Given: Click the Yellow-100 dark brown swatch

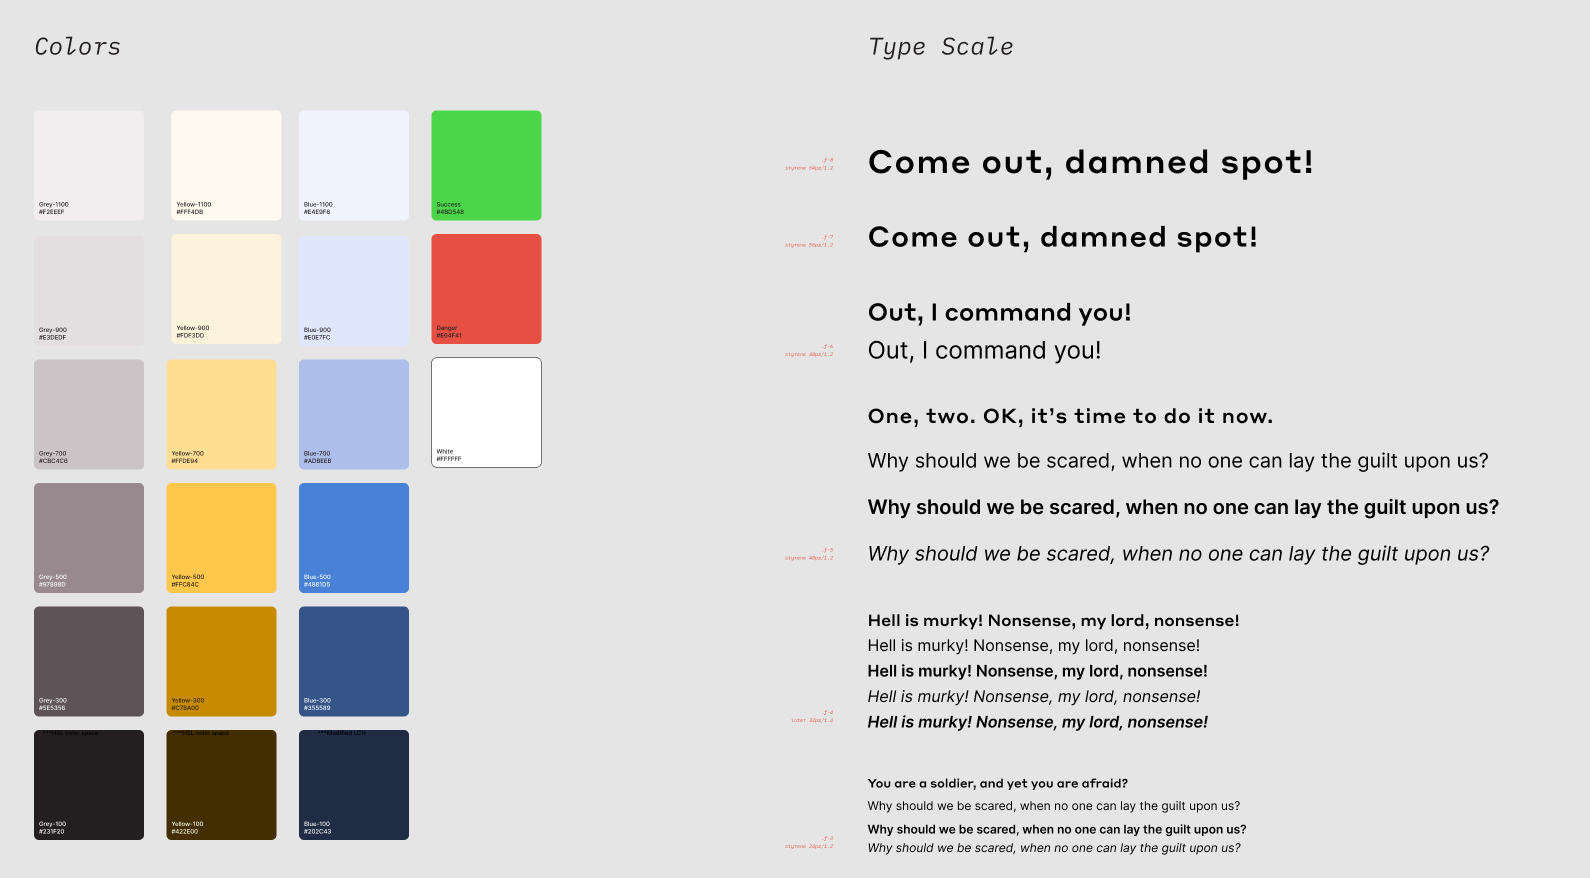Looking at the screenshot, I should pyautogui.click(x=221, y=785).
